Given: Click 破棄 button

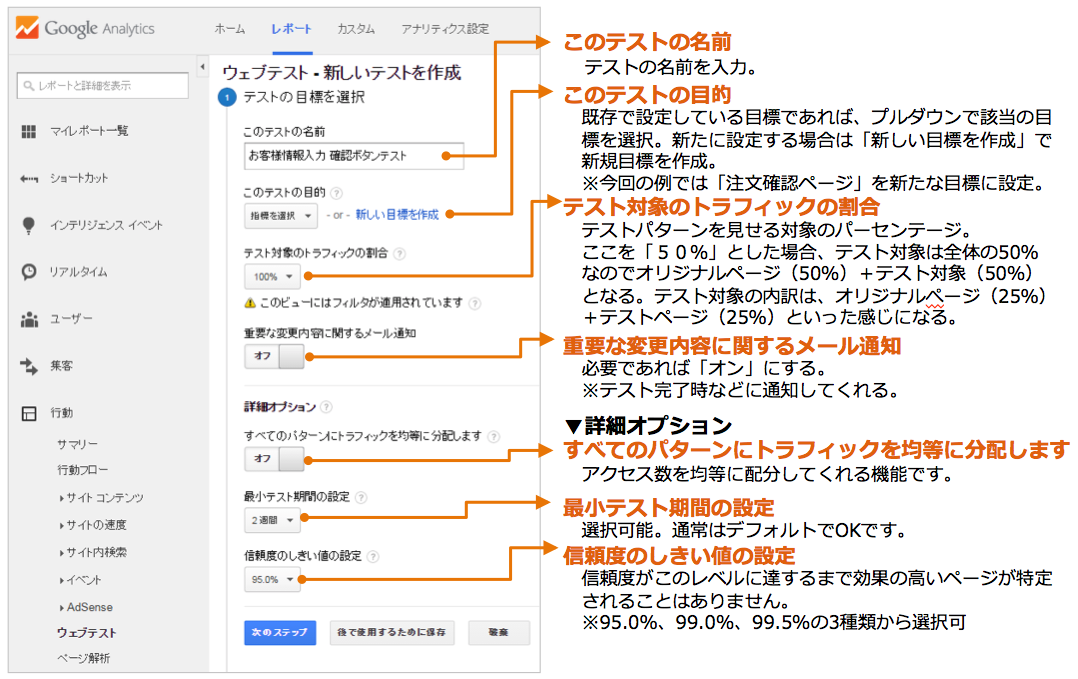Looking at the screenshot, I should 499,633.
